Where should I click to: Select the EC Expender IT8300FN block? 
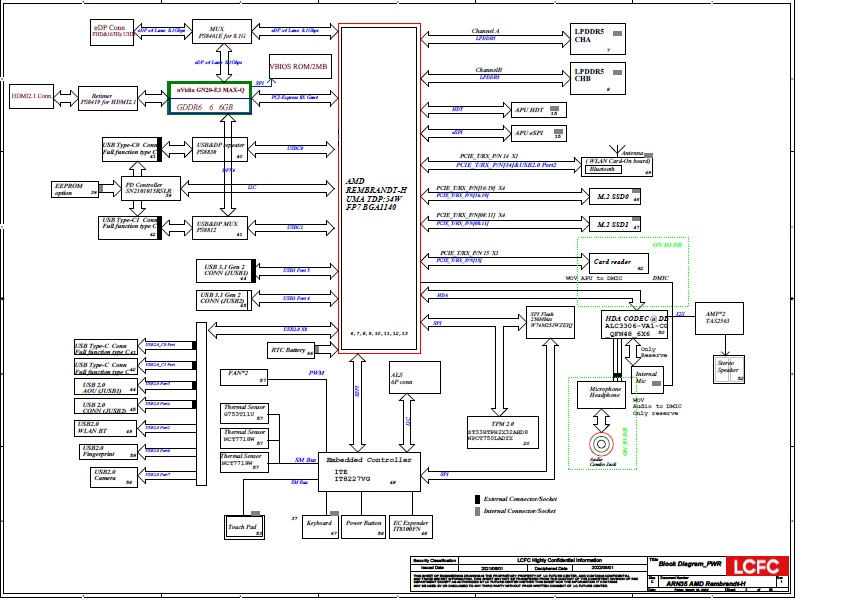tap(411, 527)
